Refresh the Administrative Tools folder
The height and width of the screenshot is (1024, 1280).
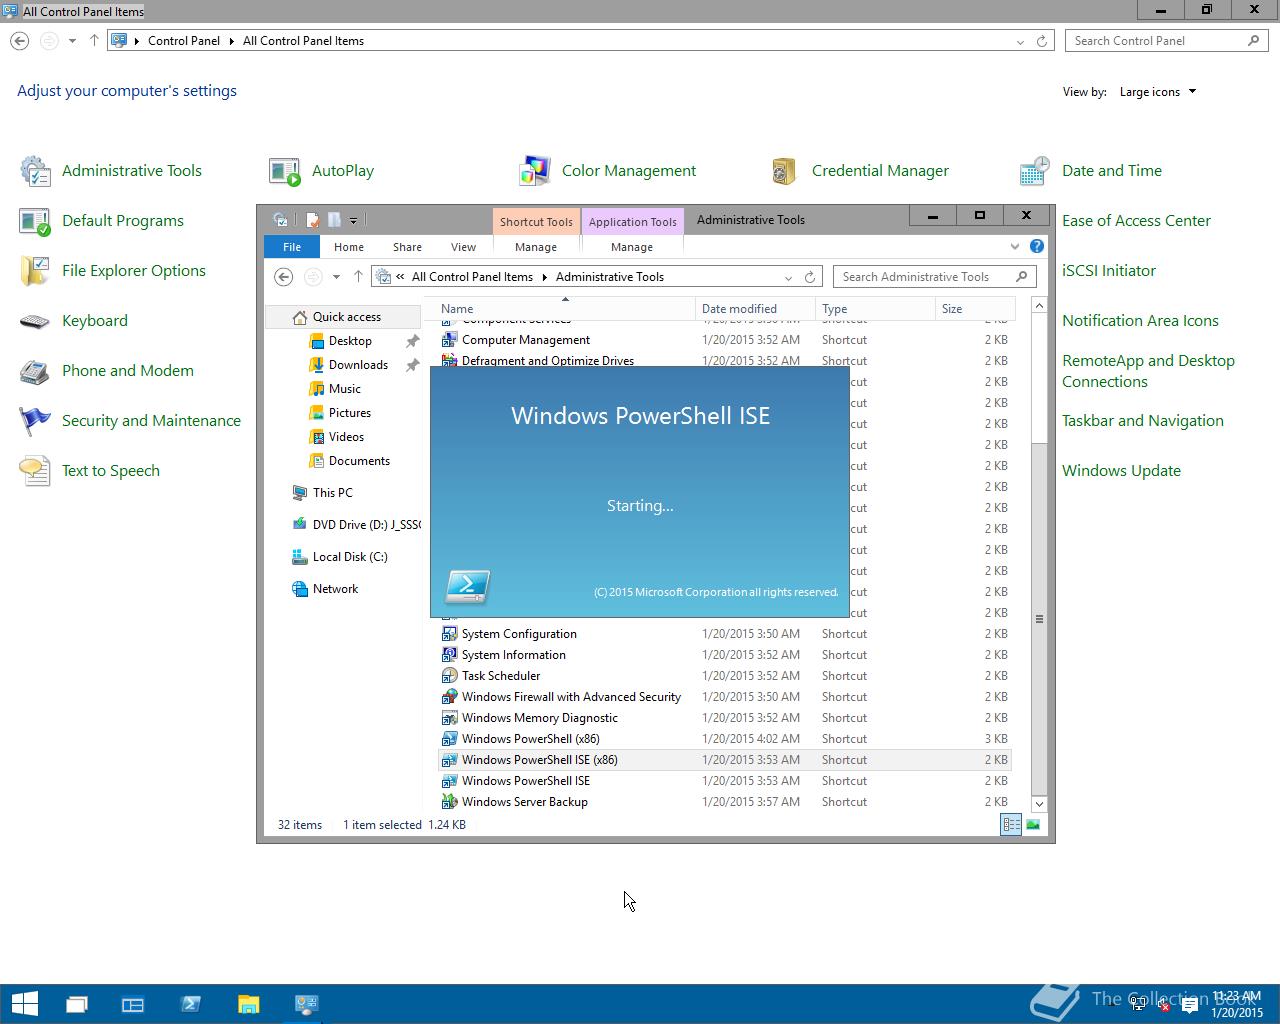[x=810, y=277]
